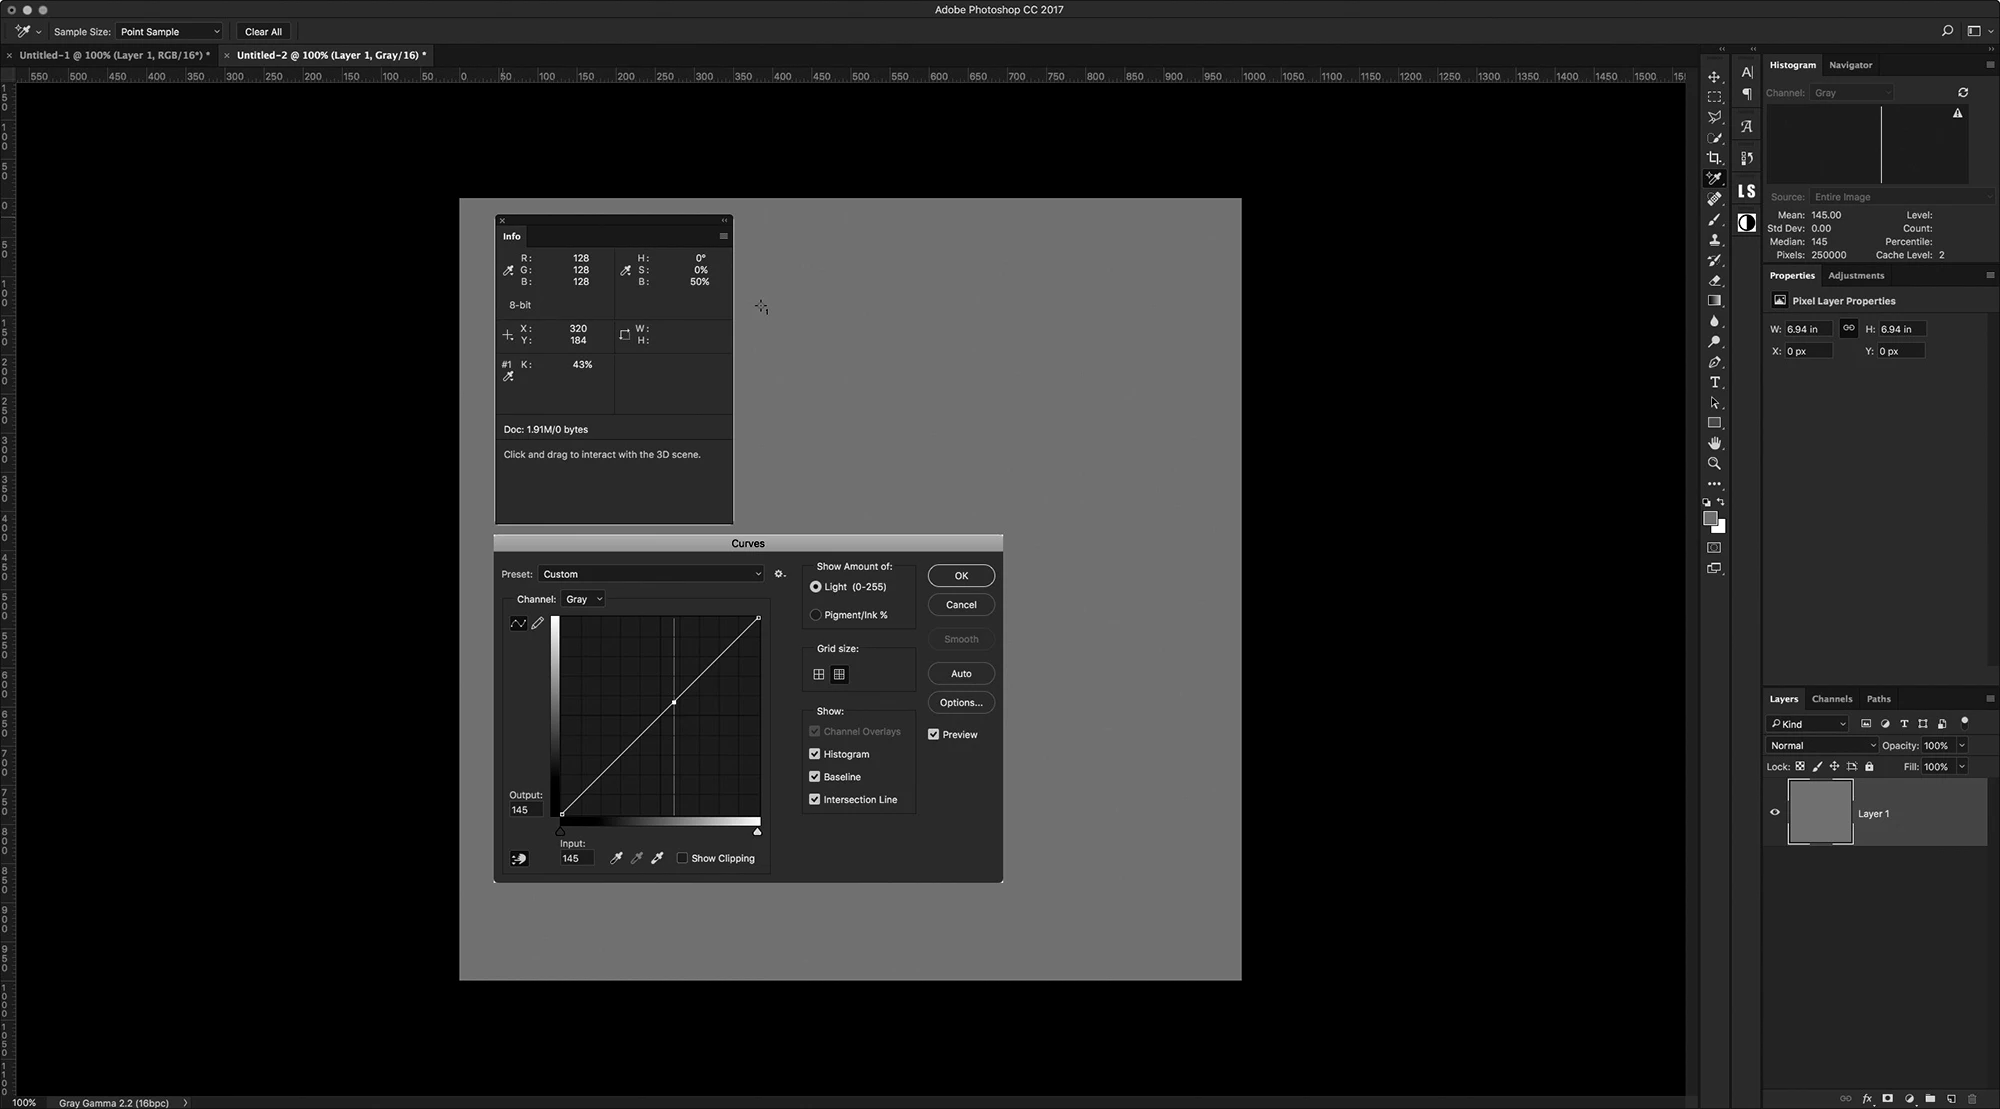The image size is (2000, 1109).
Task: Click the pencil draw-curve icon in Curves
Action: [x=538, y=623]
